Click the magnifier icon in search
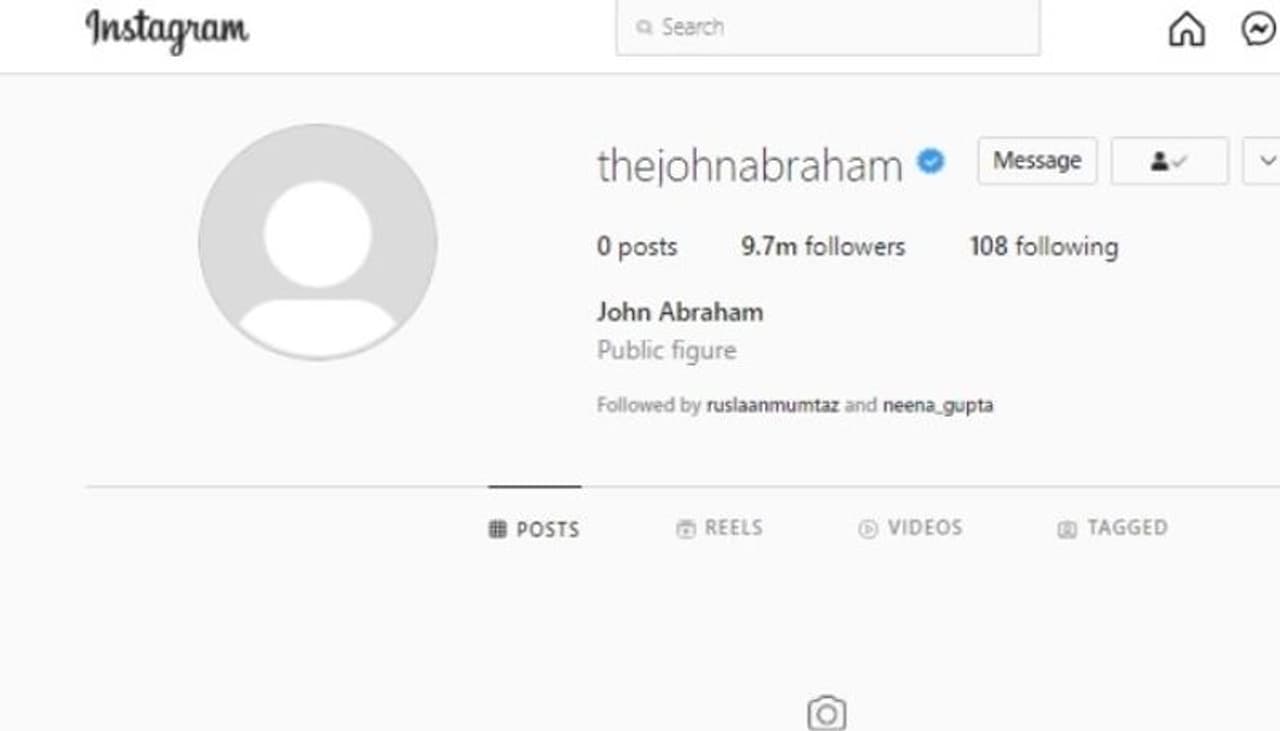The image size is (1280, 731). 645,27
